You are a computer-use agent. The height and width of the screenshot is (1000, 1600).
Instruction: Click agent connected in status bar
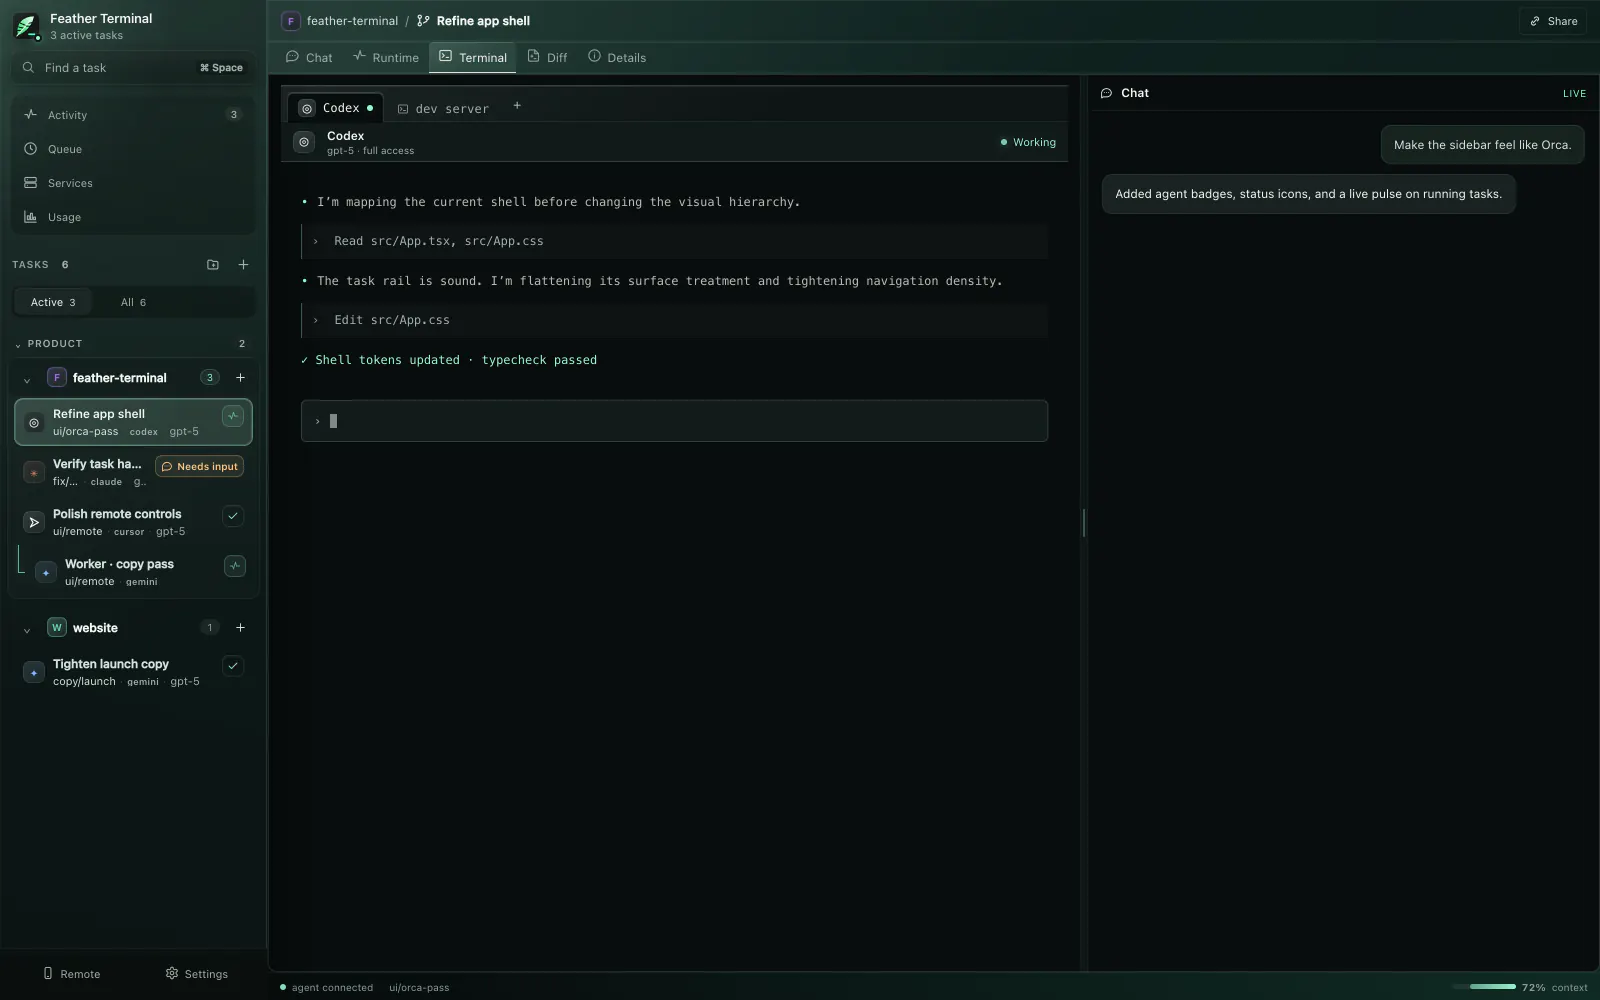(326, 988)
